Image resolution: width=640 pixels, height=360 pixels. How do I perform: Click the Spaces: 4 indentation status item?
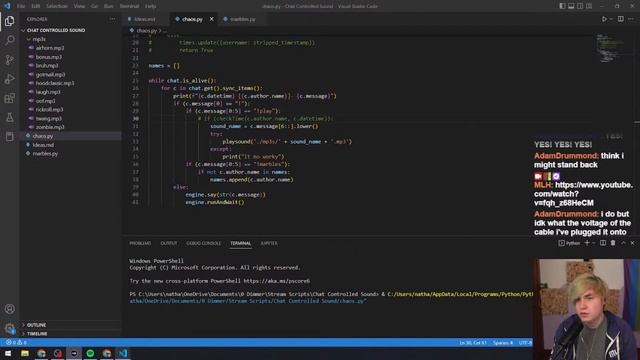(x=503, y=342)
